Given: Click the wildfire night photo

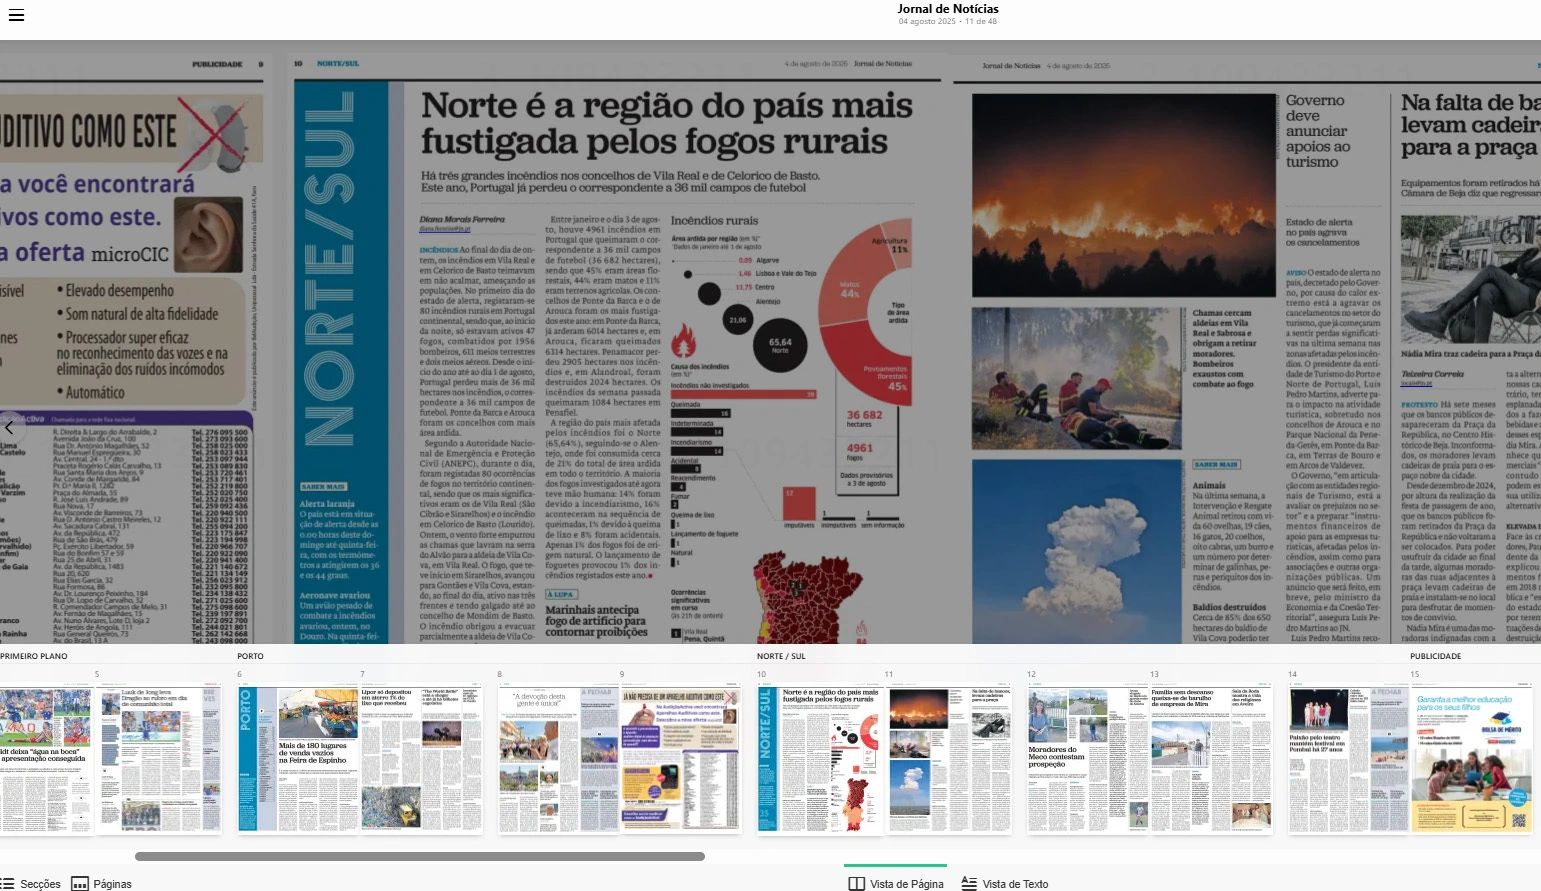Looking at the screenshot, I should tap(1123, 195).
